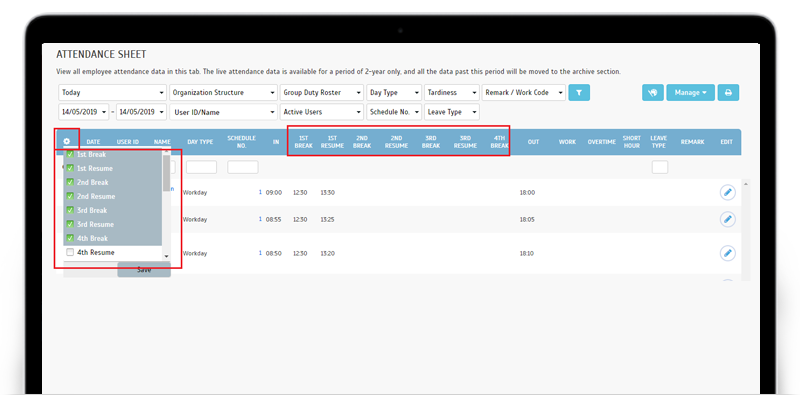Open the Leave Type filter dropdown
Screen dimensions: 800x395
[452, 112]
